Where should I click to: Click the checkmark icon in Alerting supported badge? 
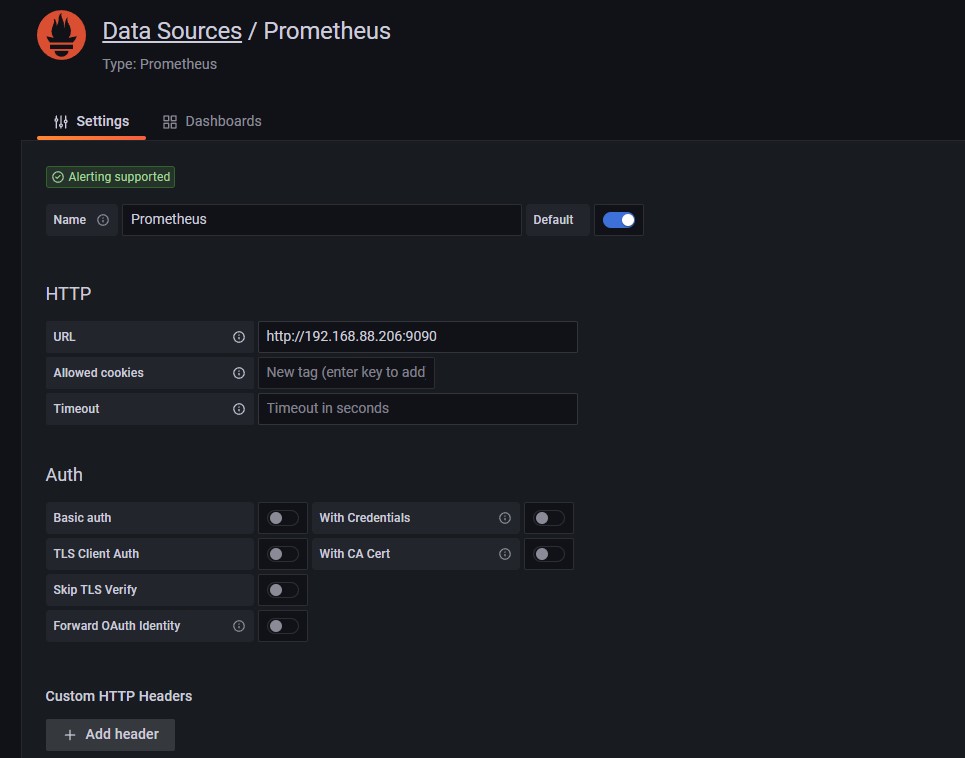click(56, 177)
